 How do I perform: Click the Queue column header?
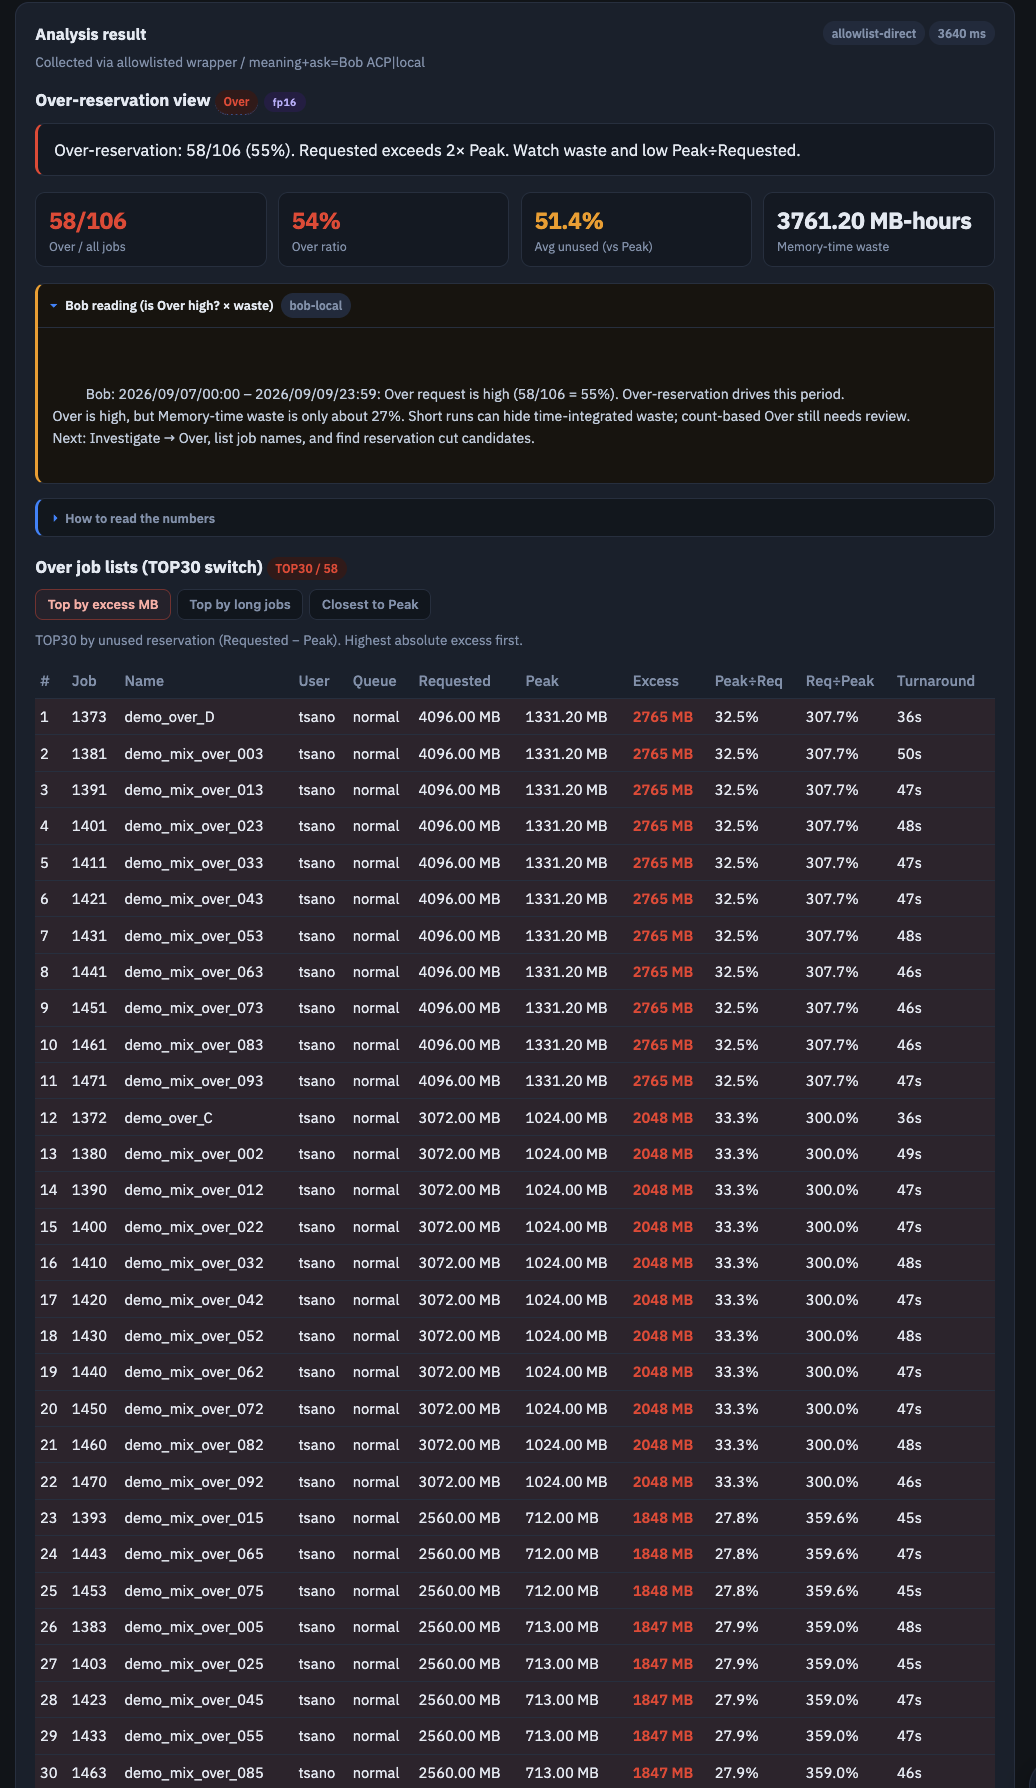[374, 681]
